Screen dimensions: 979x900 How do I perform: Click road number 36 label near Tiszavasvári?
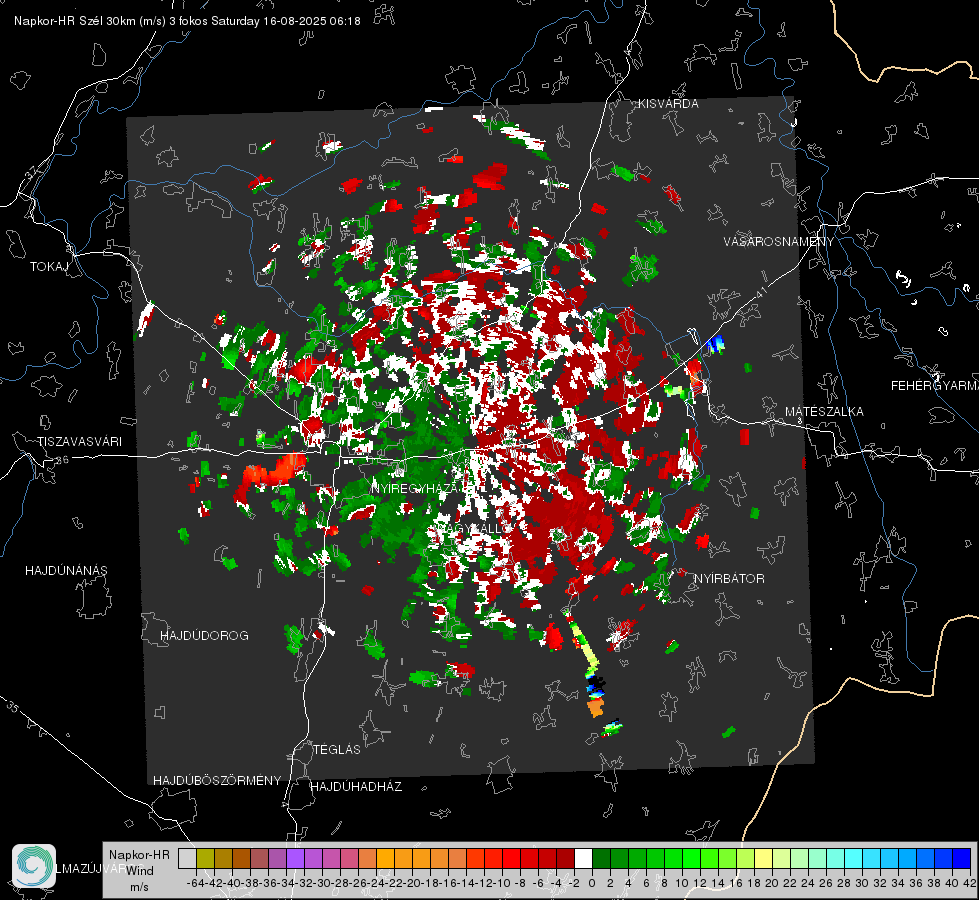tap(62, 460)
